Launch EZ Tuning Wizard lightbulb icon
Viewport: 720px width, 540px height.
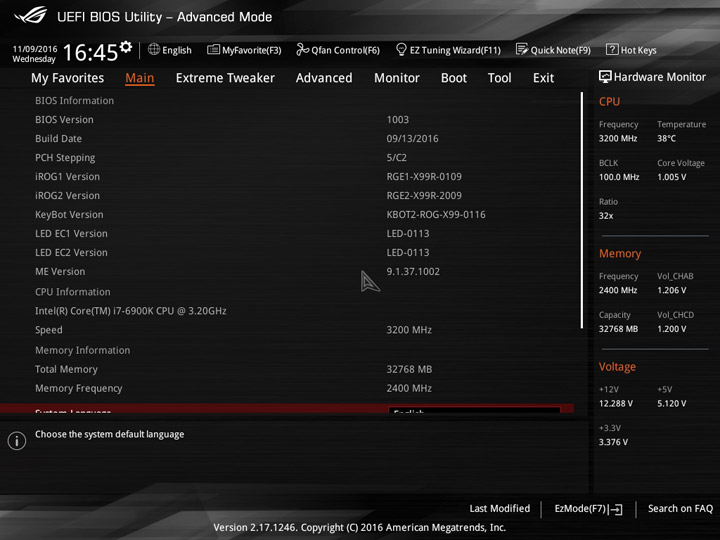pyautogui.click(x=401, y=49)
